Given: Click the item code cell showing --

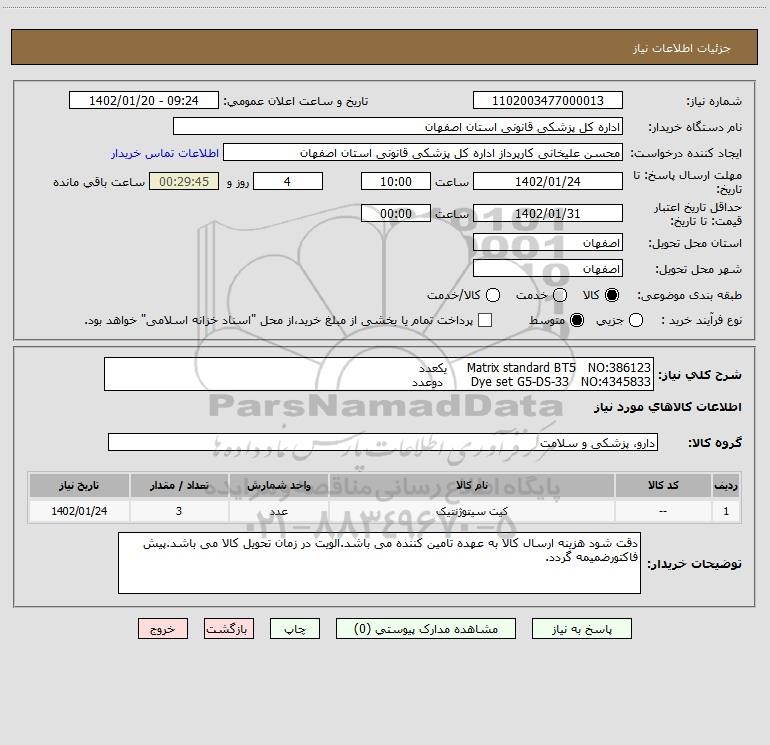Looking at the screenshot, I should click(663, 511).
